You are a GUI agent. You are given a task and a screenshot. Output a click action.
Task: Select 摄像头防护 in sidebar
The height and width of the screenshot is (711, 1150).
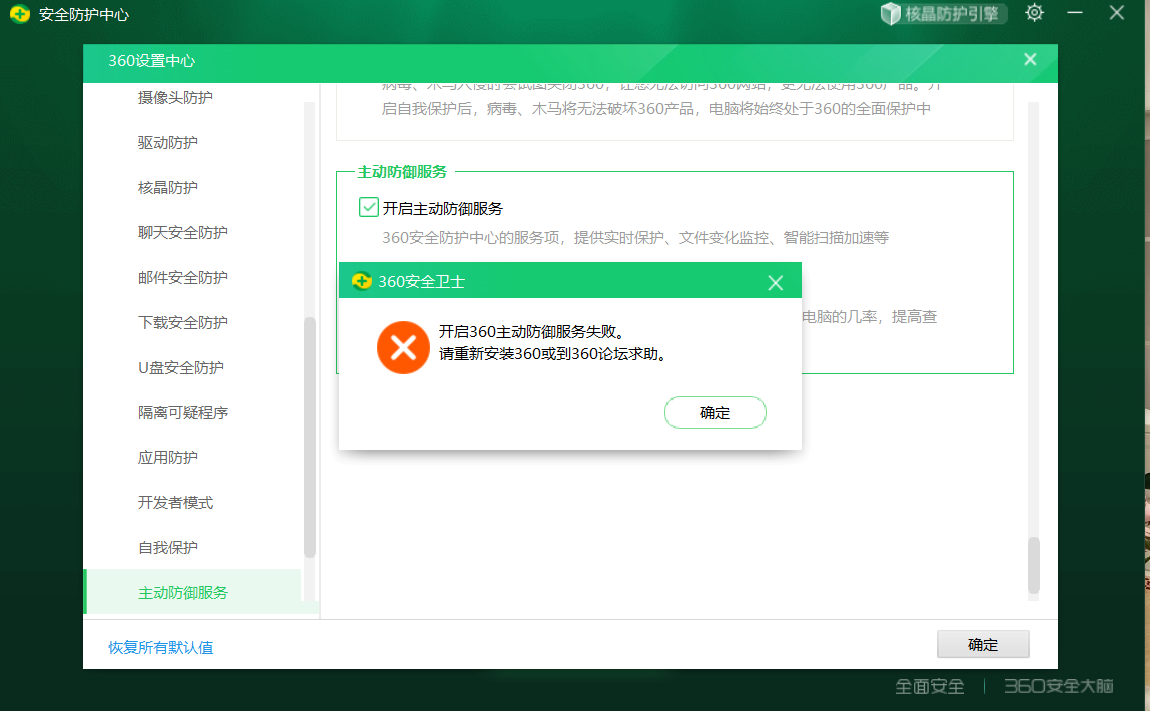tap(175, 98)
